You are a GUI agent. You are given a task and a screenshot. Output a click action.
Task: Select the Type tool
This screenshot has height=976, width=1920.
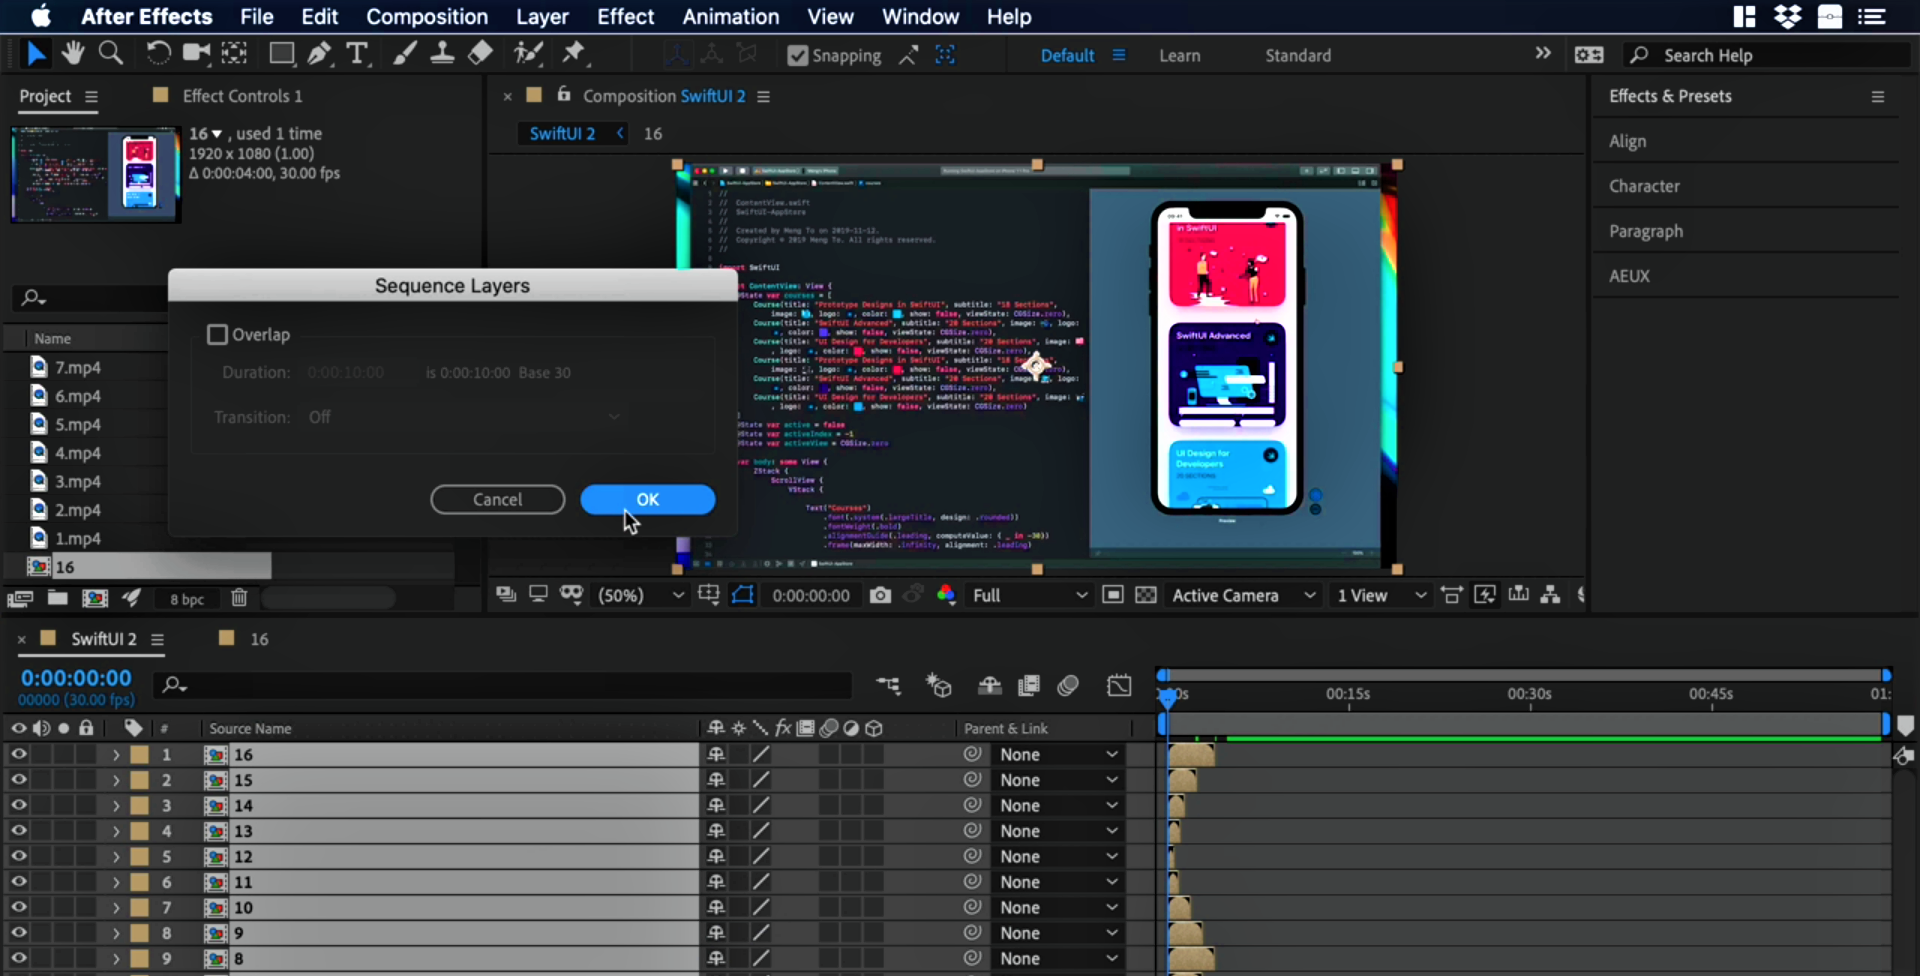pyautogui.click(x=357, y=54)
